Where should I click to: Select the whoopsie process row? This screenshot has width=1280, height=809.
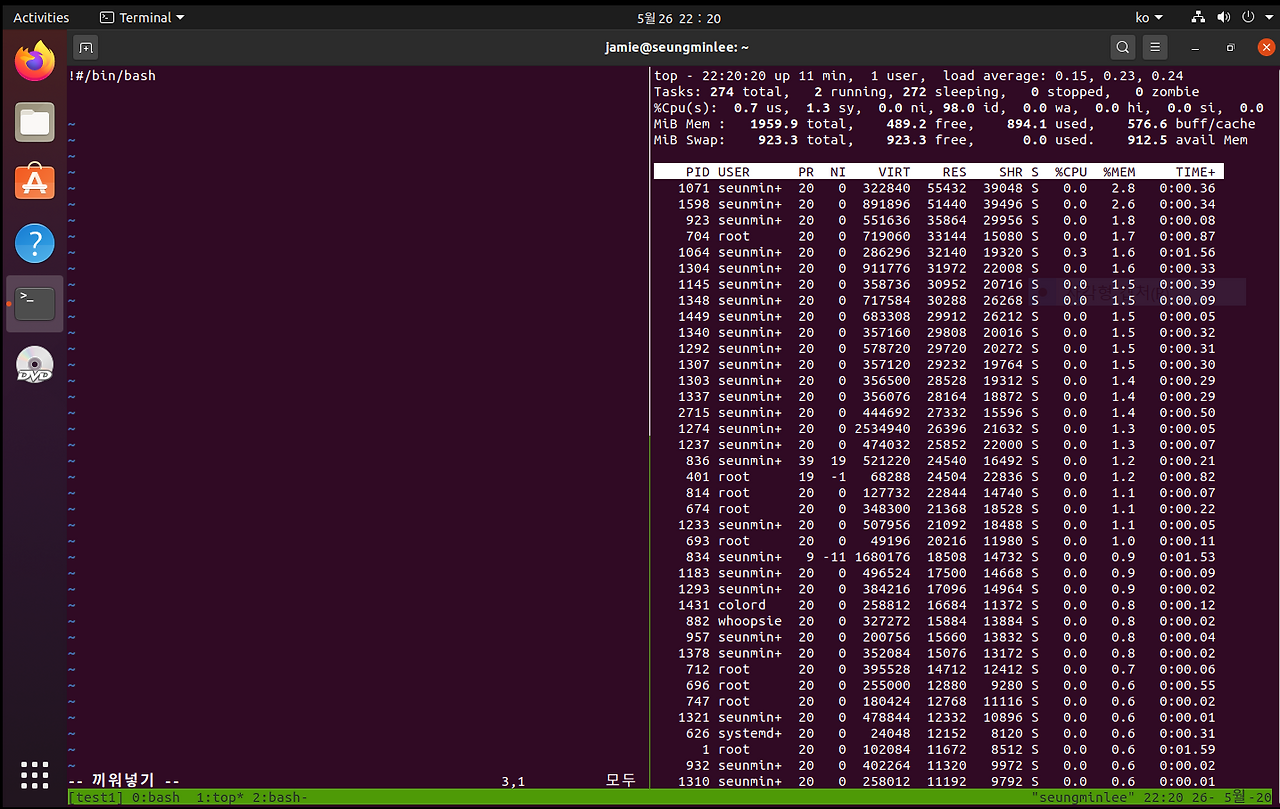coord(939,620)
